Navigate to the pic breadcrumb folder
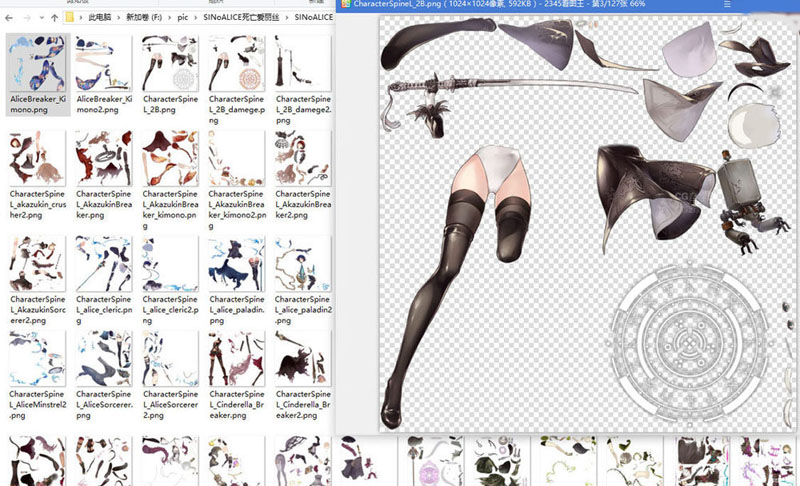Image resolution: width=800 pixels, height=486 pixels. [x=183, y=17]
